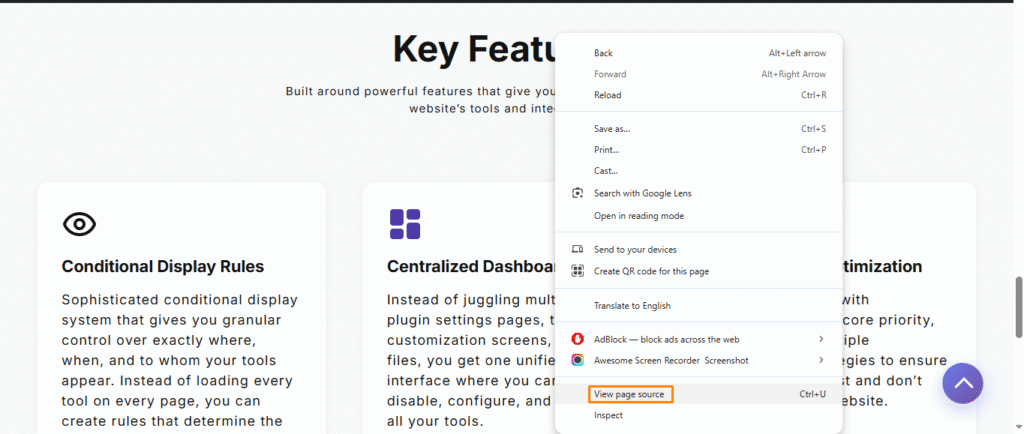
Task: Click the Key Features page heading
Action: coord(474,50)
